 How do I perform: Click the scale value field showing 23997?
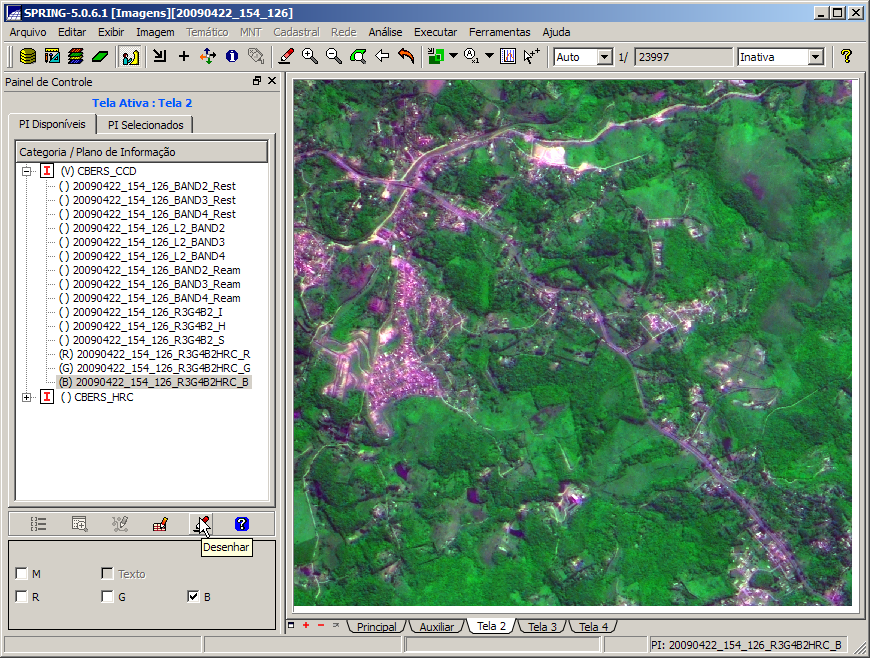[x=682, y=57]
